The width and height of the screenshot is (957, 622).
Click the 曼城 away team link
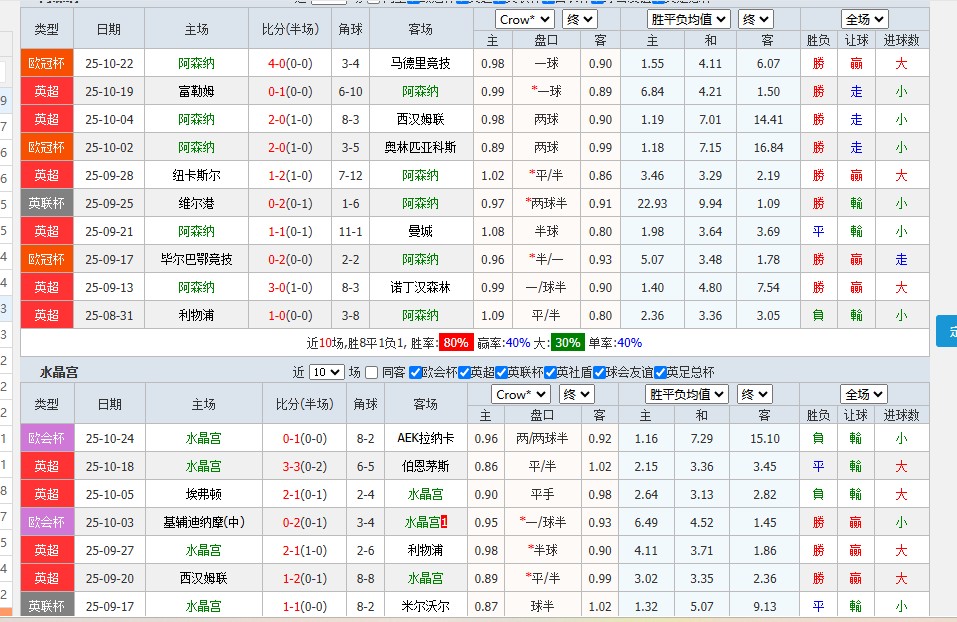tap(419, 231)
